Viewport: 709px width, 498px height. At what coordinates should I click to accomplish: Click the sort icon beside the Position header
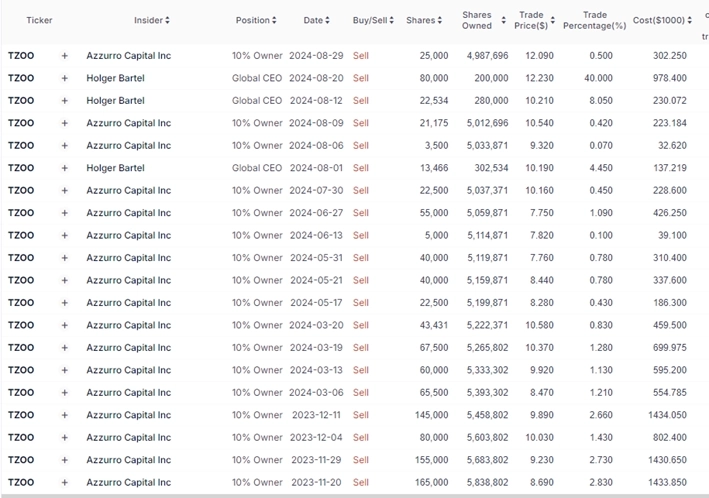point(276,20)
